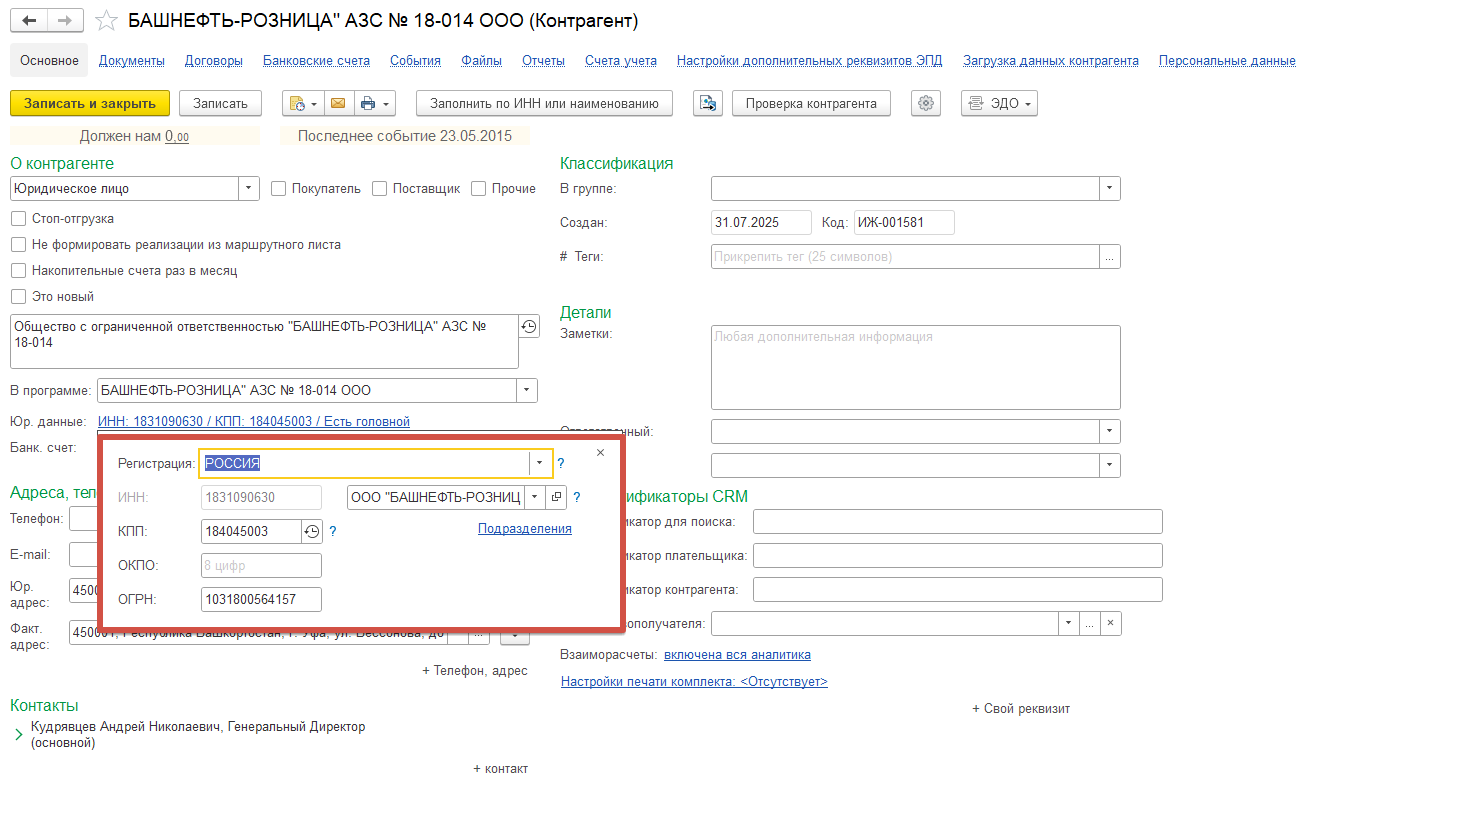The image size is (1471, 824).
Task: Add counterparty to favorites star
Action: [106, 21]
